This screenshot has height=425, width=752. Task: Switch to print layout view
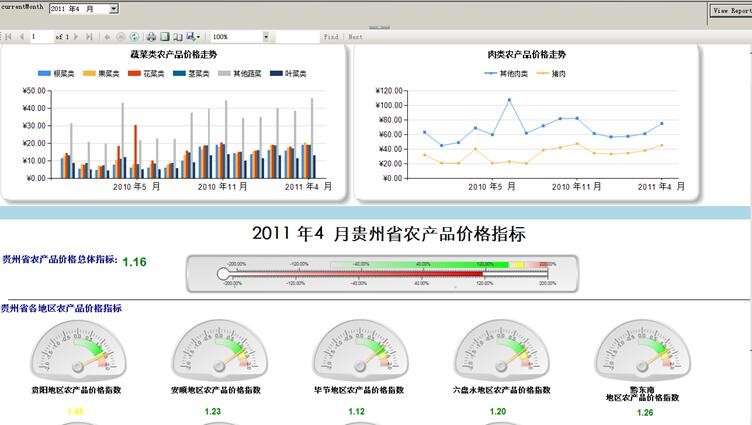(164, 37)
